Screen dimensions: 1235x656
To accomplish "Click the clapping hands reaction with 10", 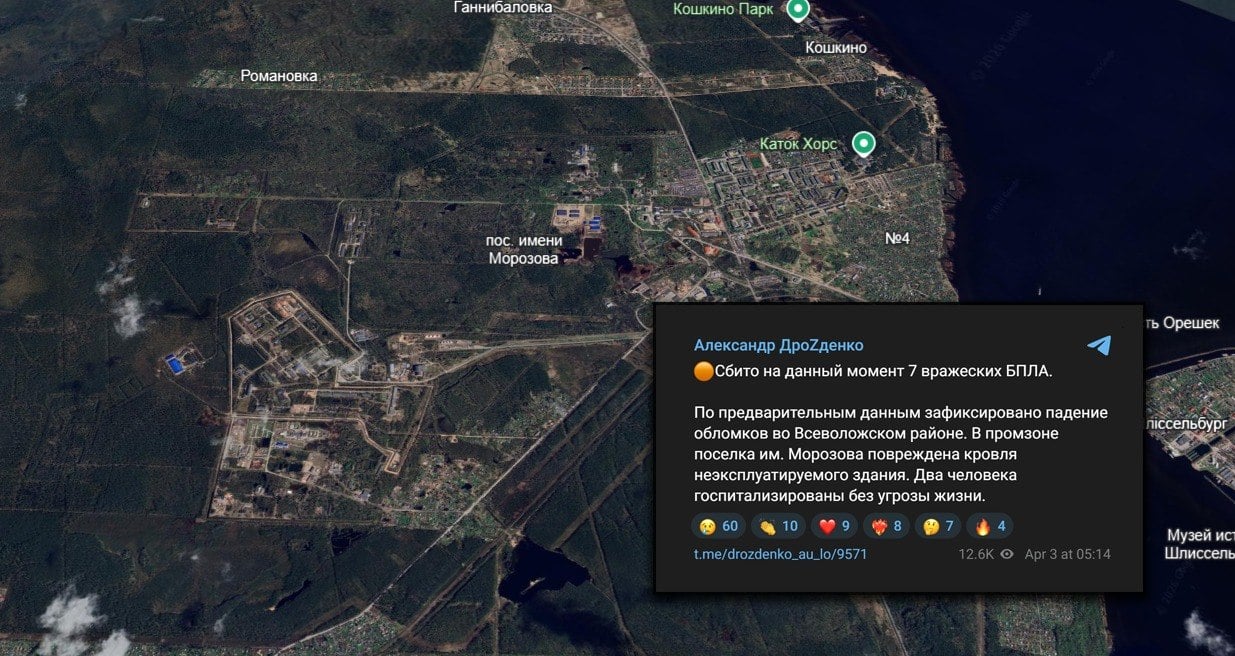I will (x=777, y=526).
